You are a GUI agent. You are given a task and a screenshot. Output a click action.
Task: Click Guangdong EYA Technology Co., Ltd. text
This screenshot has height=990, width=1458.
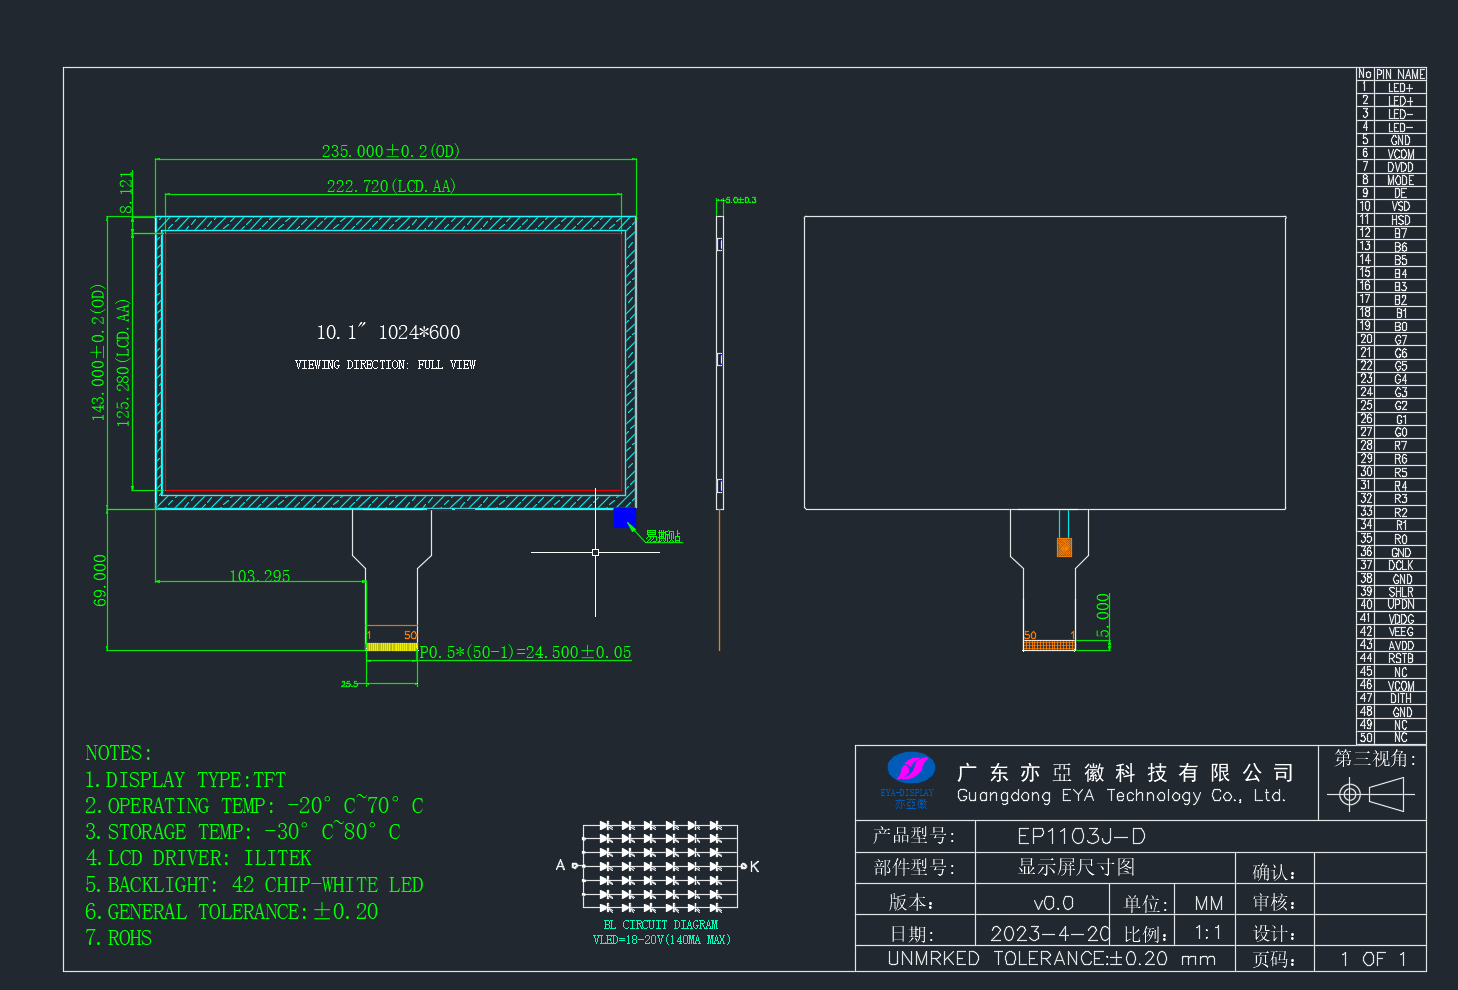(1121, 796)
